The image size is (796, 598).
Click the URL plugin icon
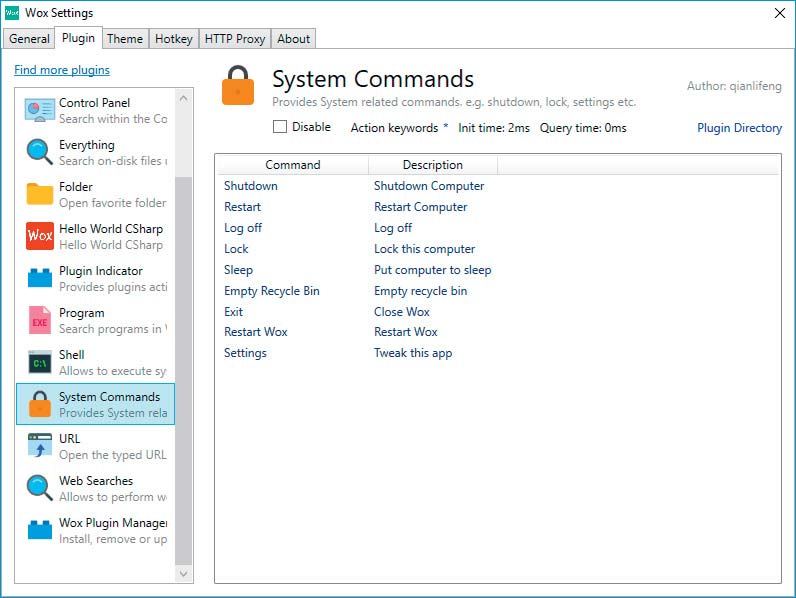(40, 446)
